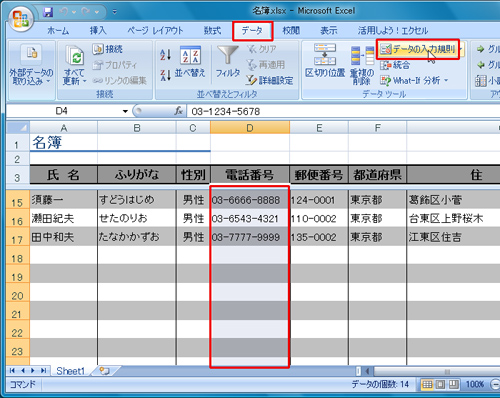Click the 135-0002 postal code cell

point(319,237)
